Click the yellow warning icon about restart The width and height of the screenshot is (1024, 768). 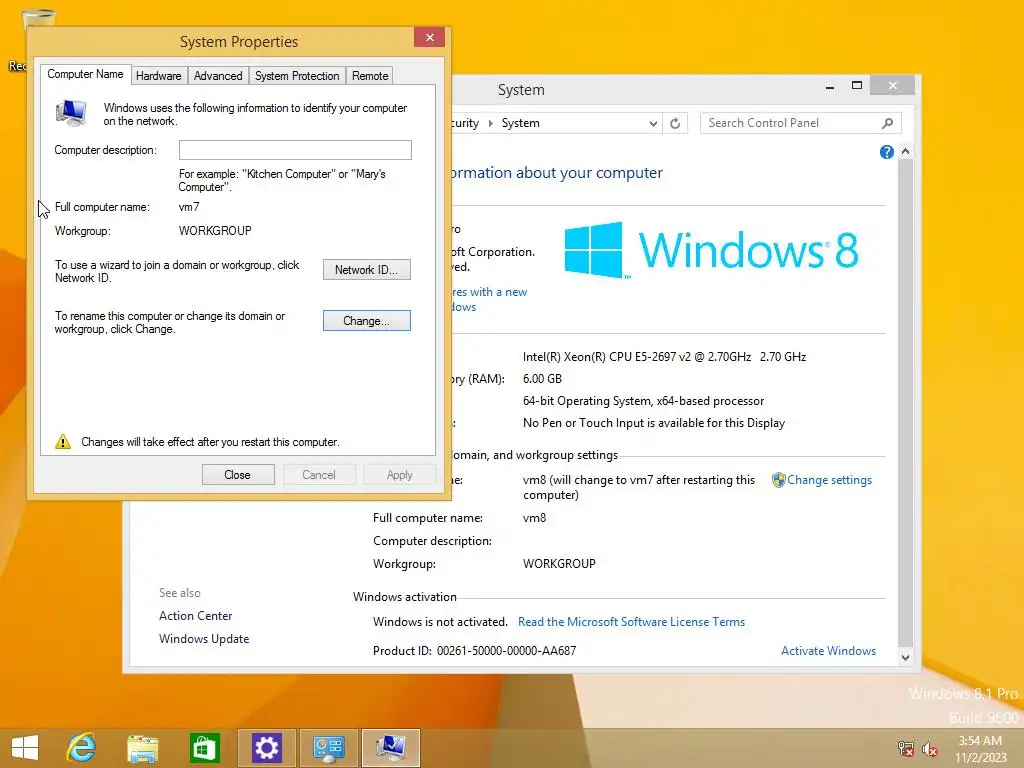63,442
